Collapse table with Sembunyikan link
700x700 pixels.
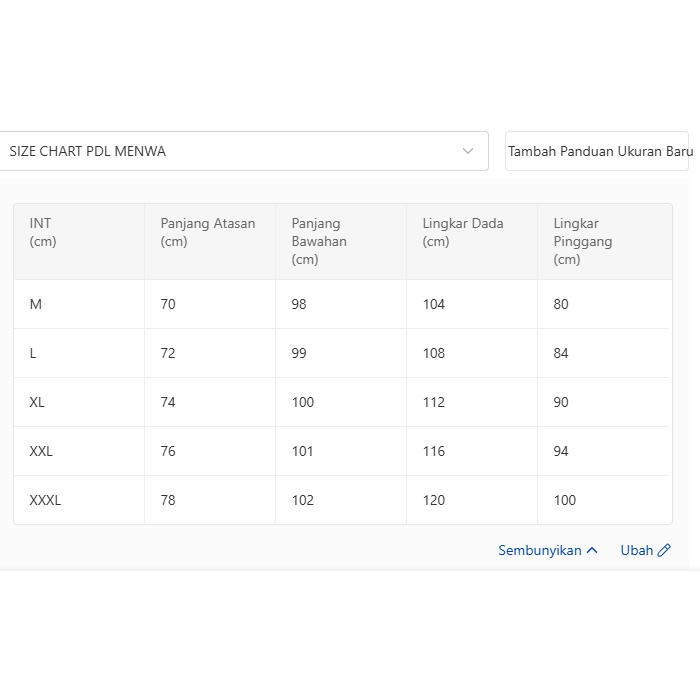click(540, 550)
